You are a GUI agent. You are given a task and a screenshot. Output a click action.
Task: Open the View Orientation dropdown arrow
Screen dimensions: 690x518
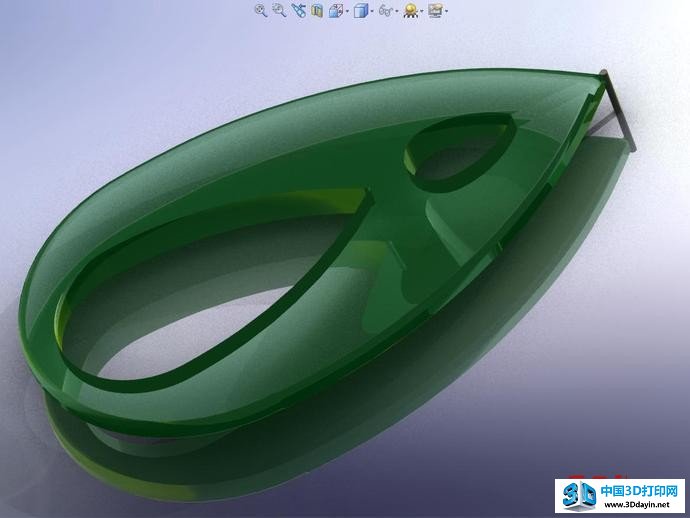(x=348, y=11)
